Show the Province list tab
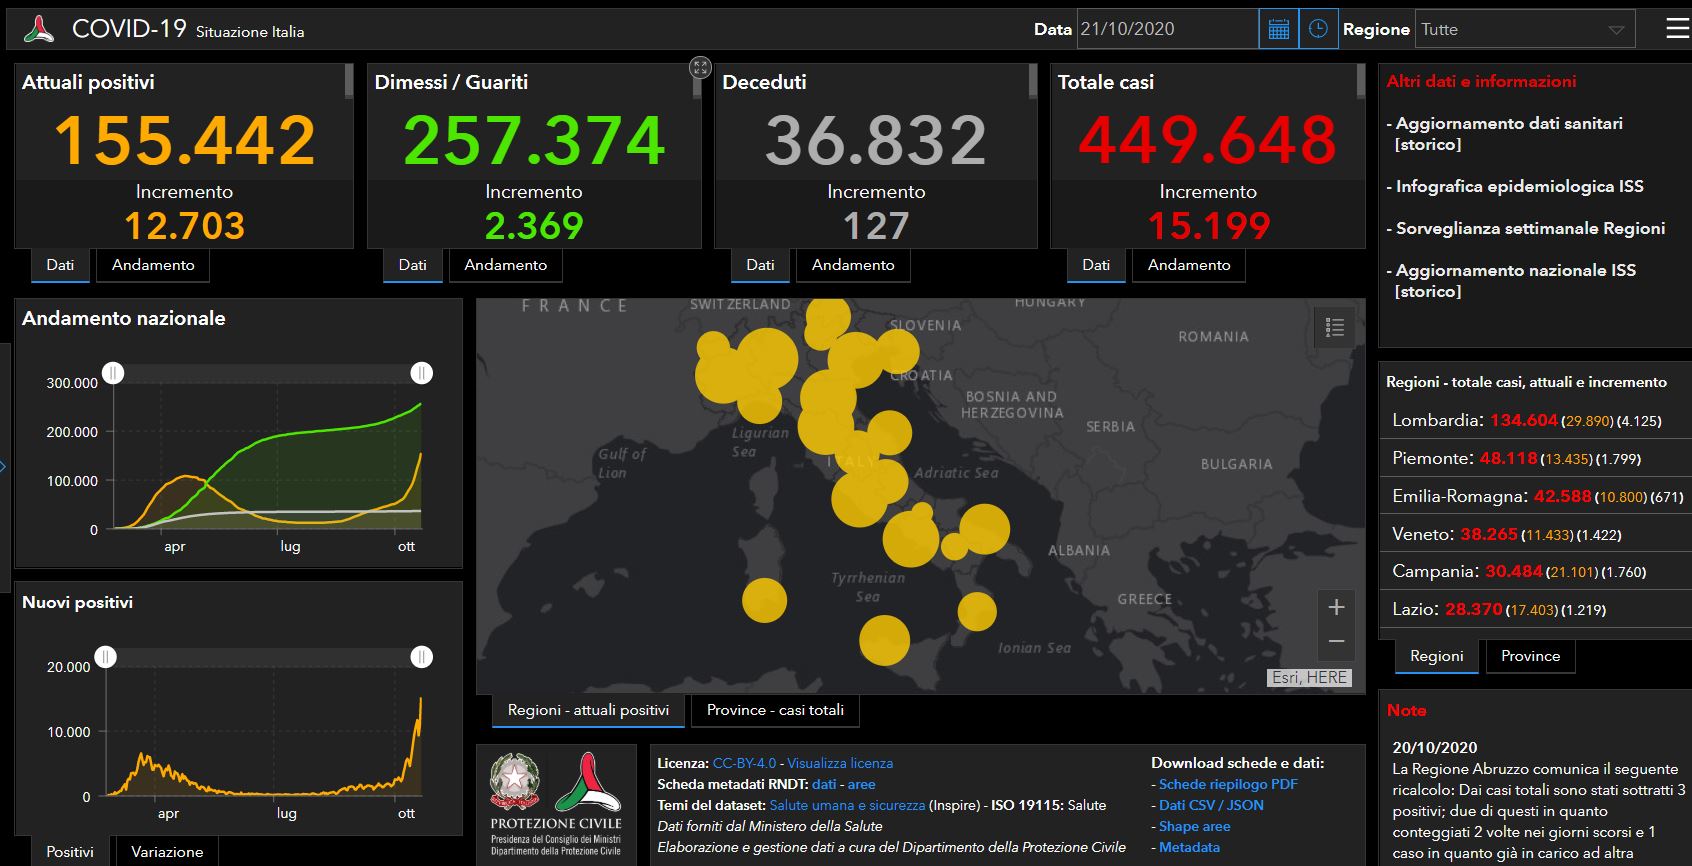 (1530, 656)
